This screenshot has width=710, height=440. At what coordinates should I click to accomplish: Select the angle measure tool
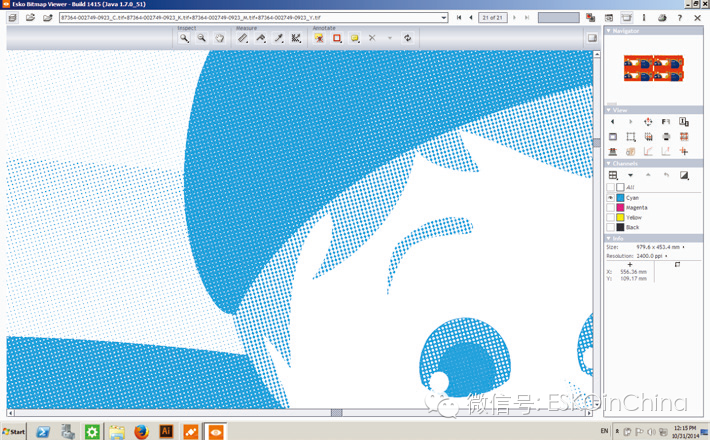pyautogui.click(x=261, y=38)
